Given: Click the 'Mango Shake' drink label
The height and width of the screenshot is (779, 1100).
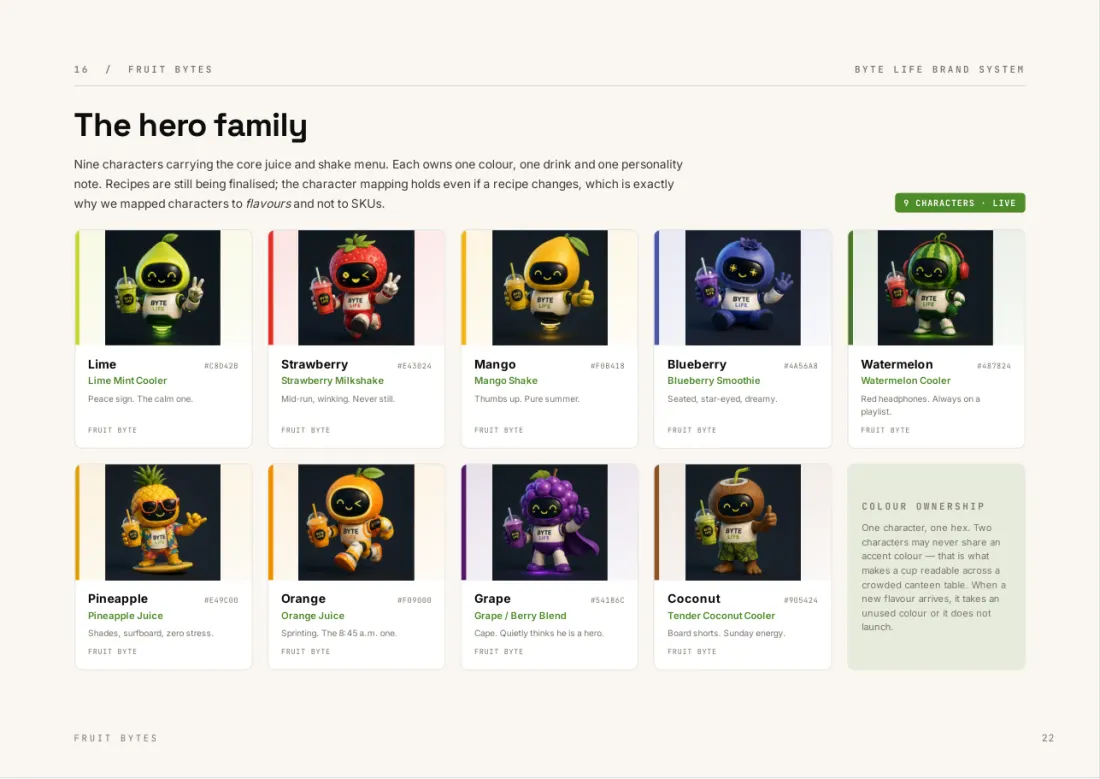Looking at the screenshot, I should (506, 380).
